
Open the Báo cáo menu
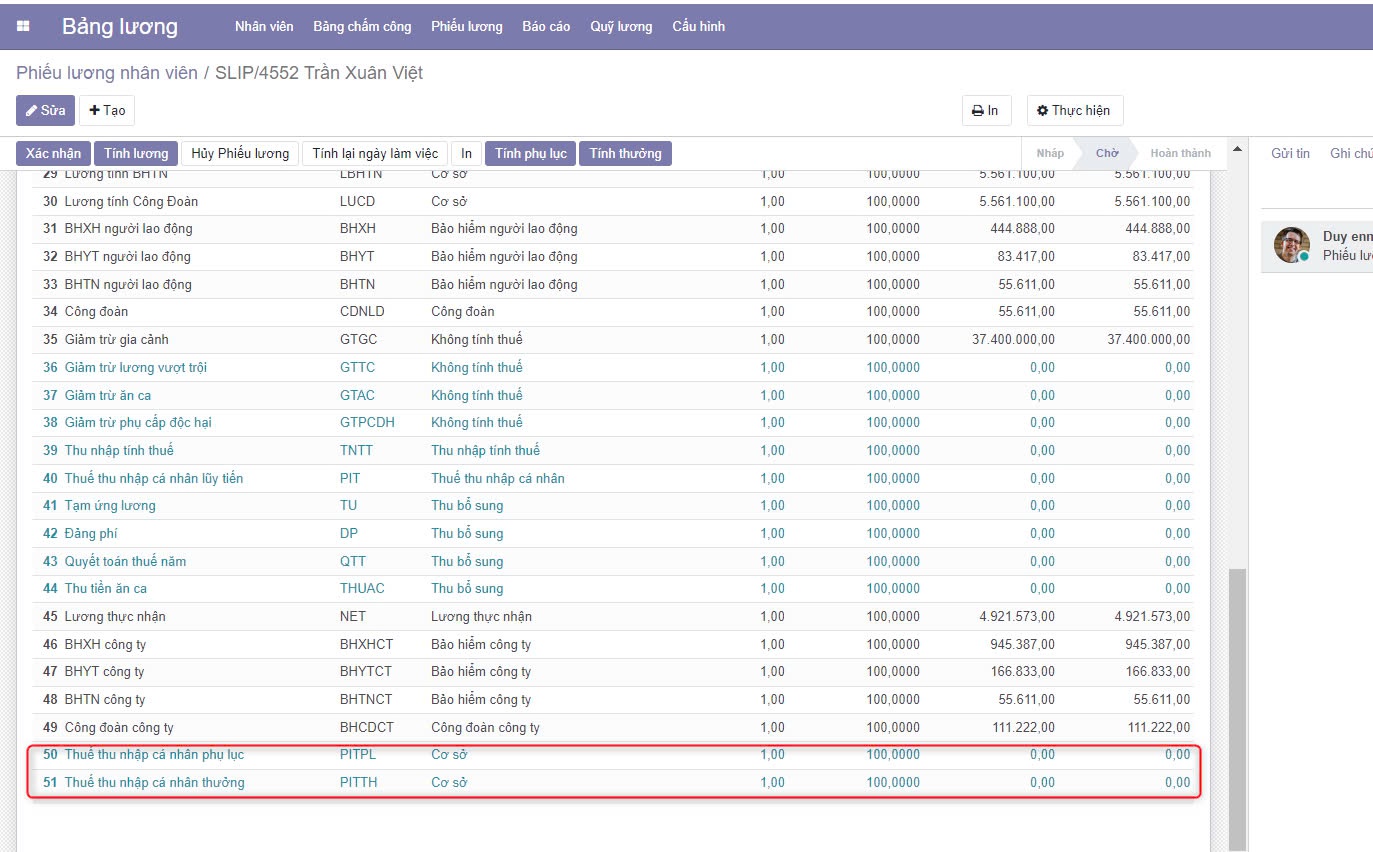pos(546,27)
